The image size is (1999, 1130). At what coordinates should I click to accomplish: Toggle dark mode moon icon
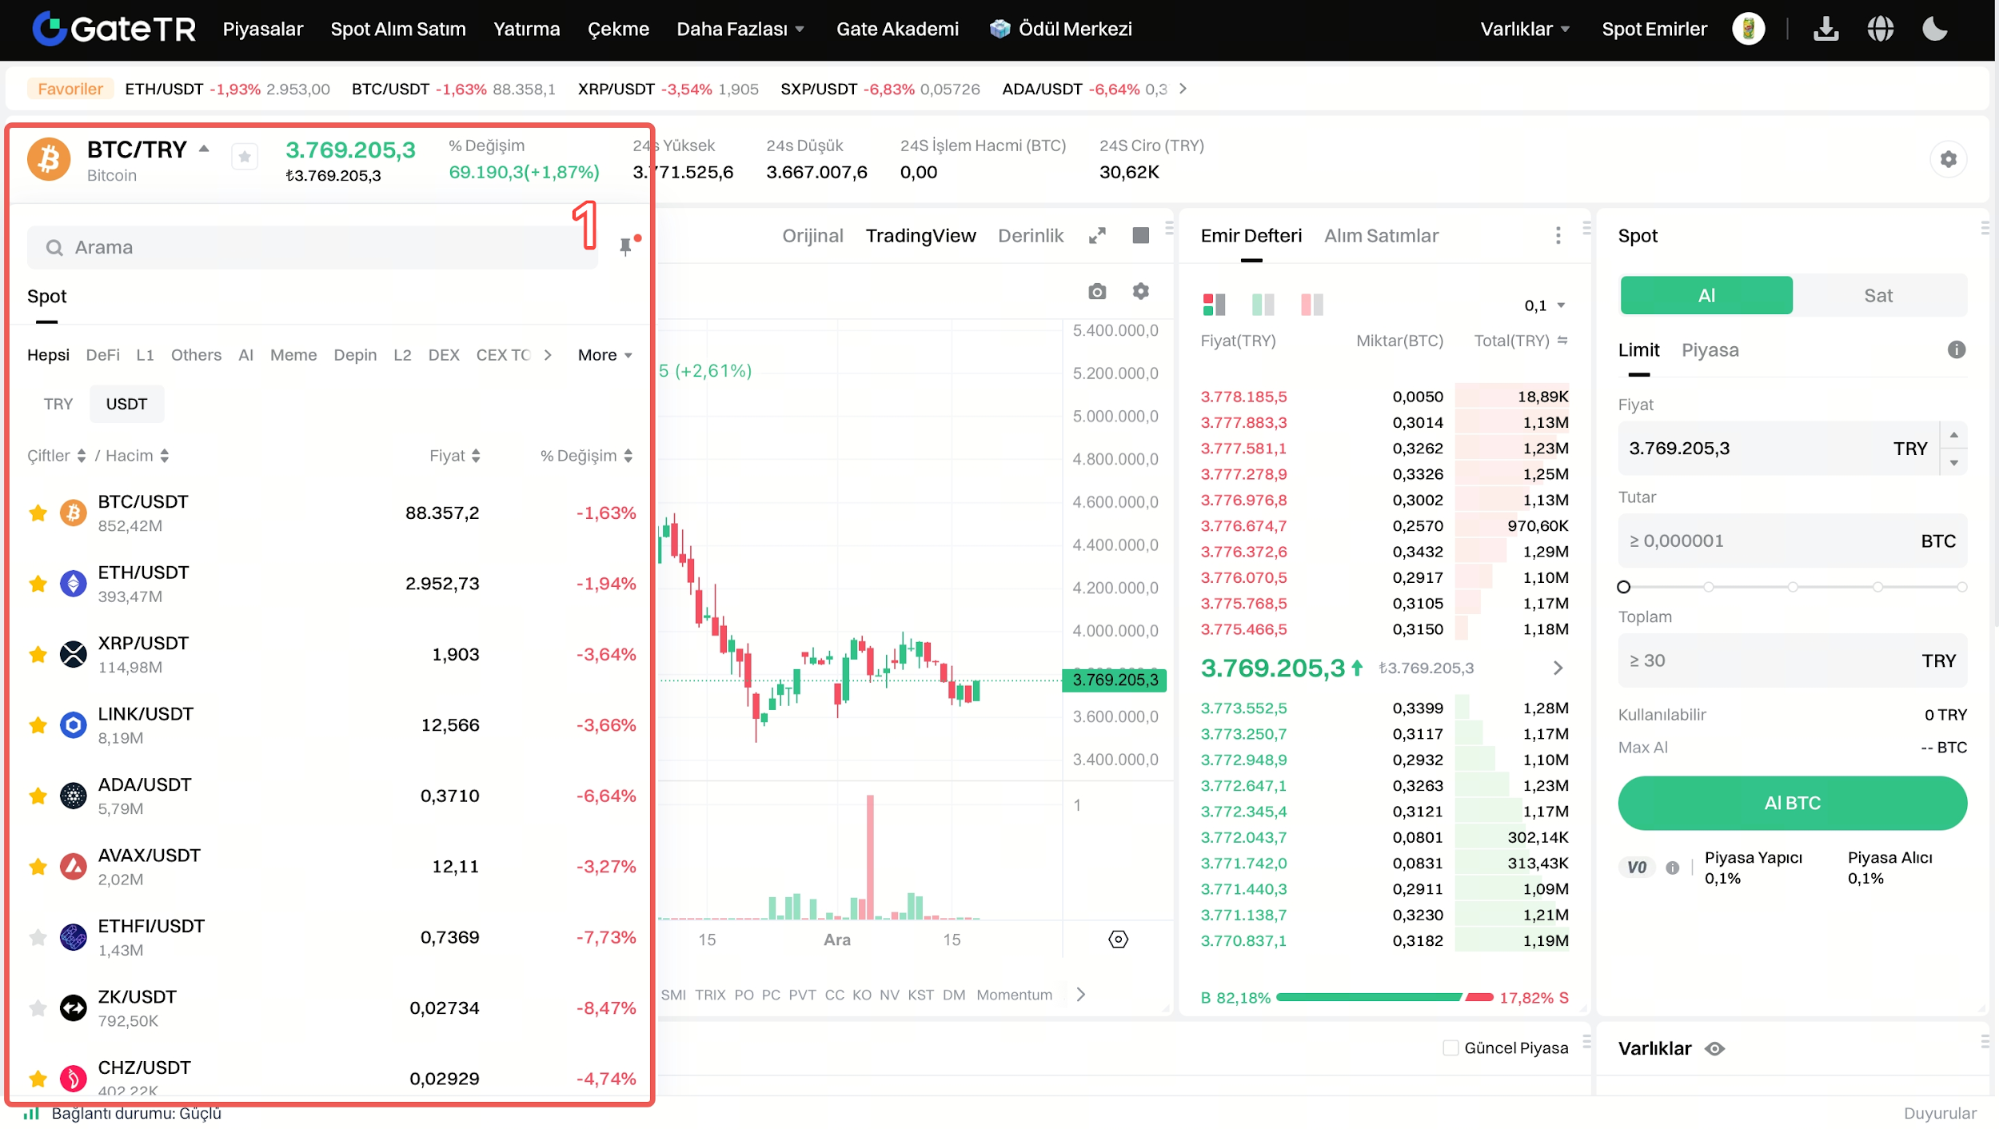[1934, 29]
